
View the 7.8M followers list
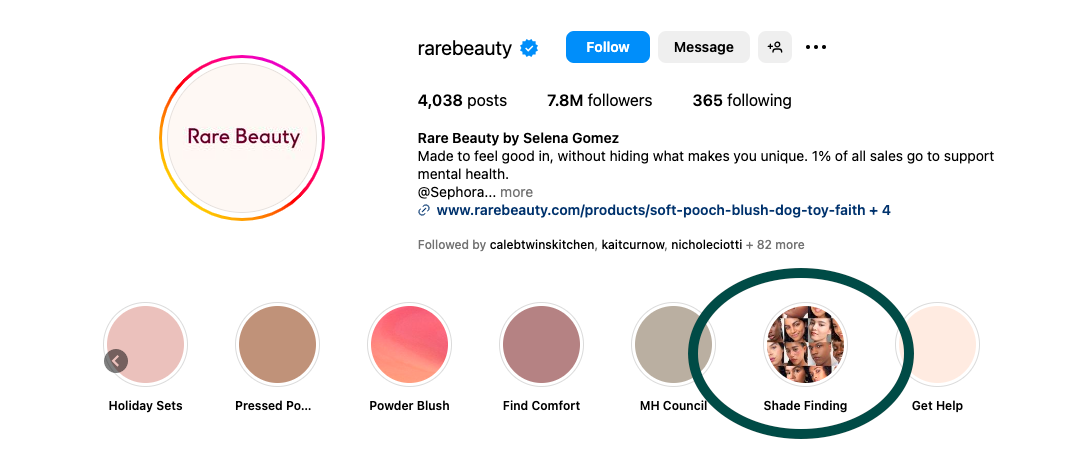[599, 101]
